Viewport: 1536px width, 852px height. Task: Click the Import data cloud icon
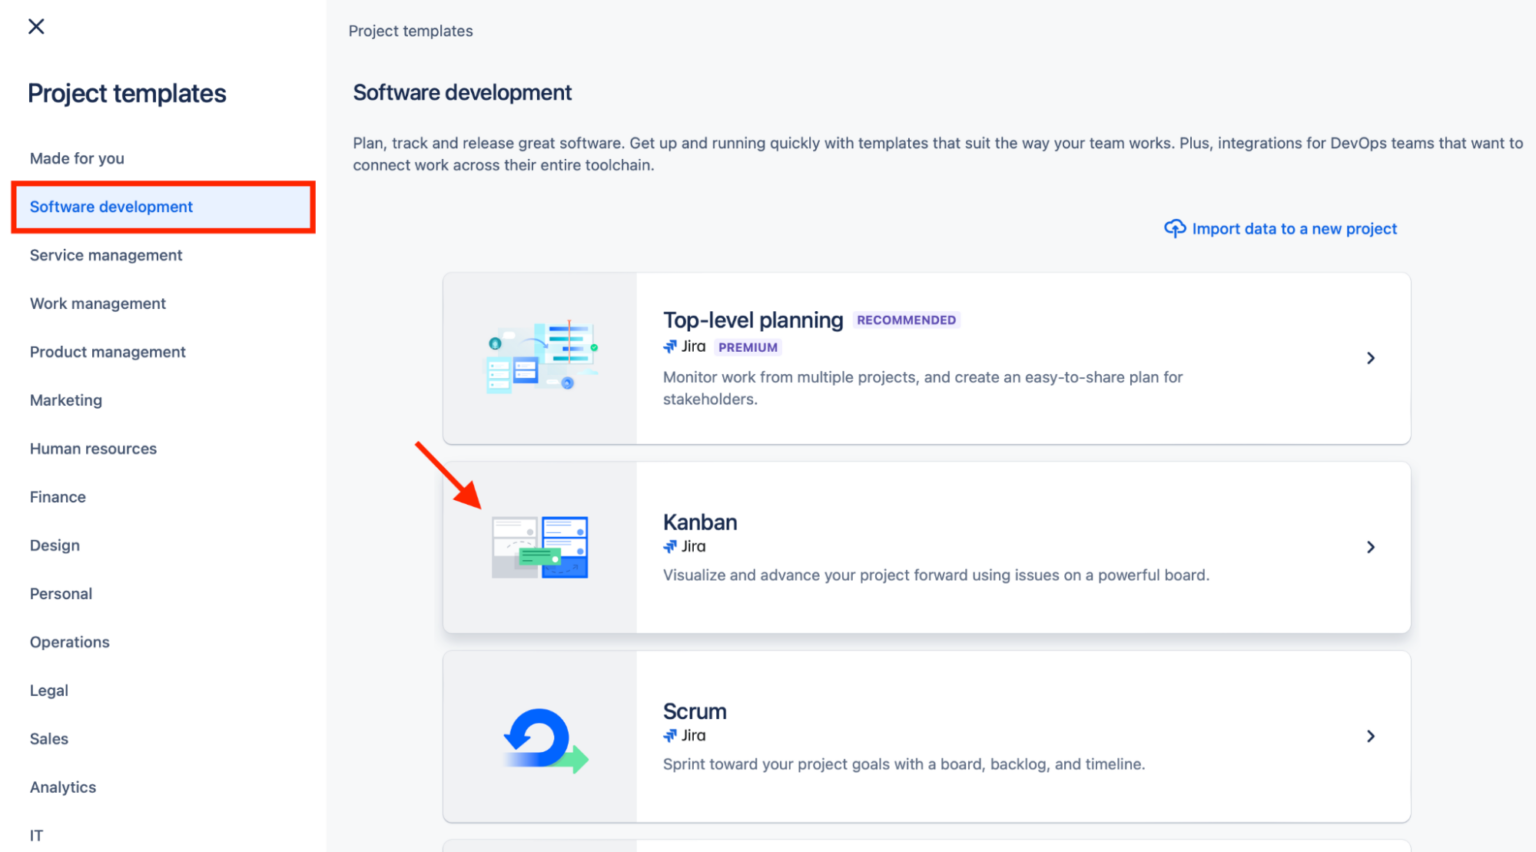1175,228
